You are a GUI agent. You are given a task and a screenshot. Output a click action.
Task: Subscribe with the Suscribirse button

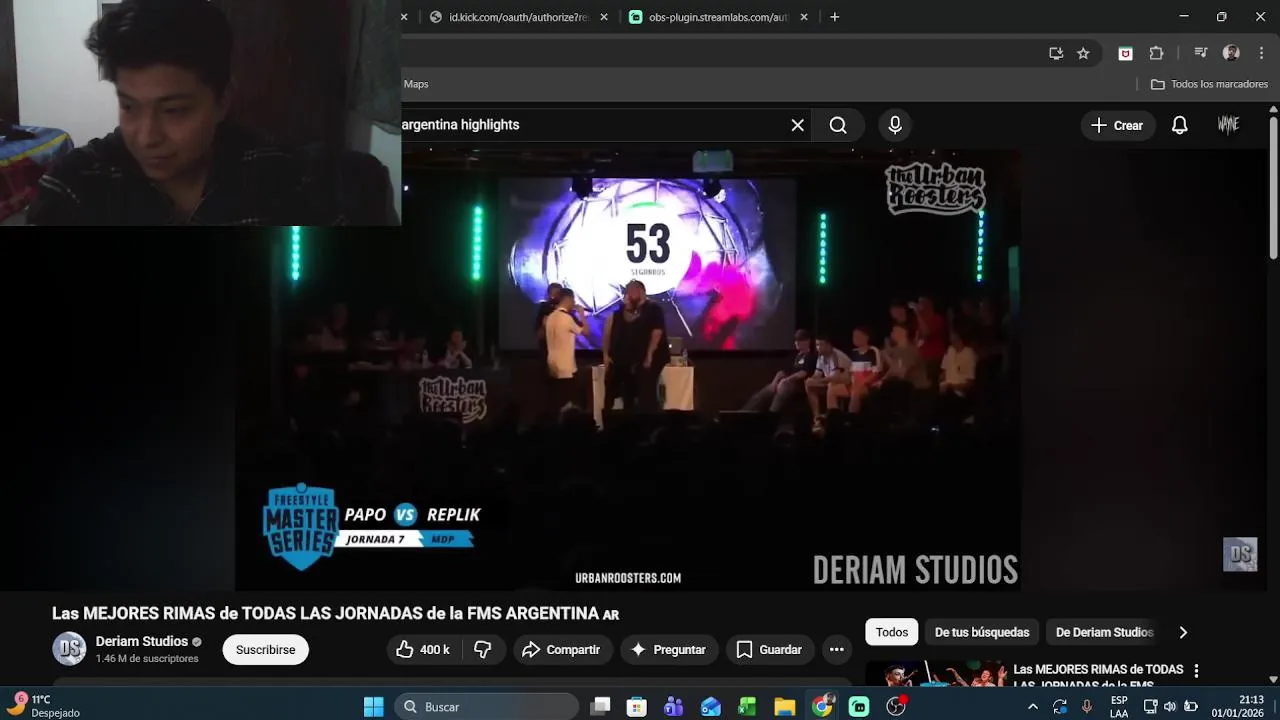265,650
